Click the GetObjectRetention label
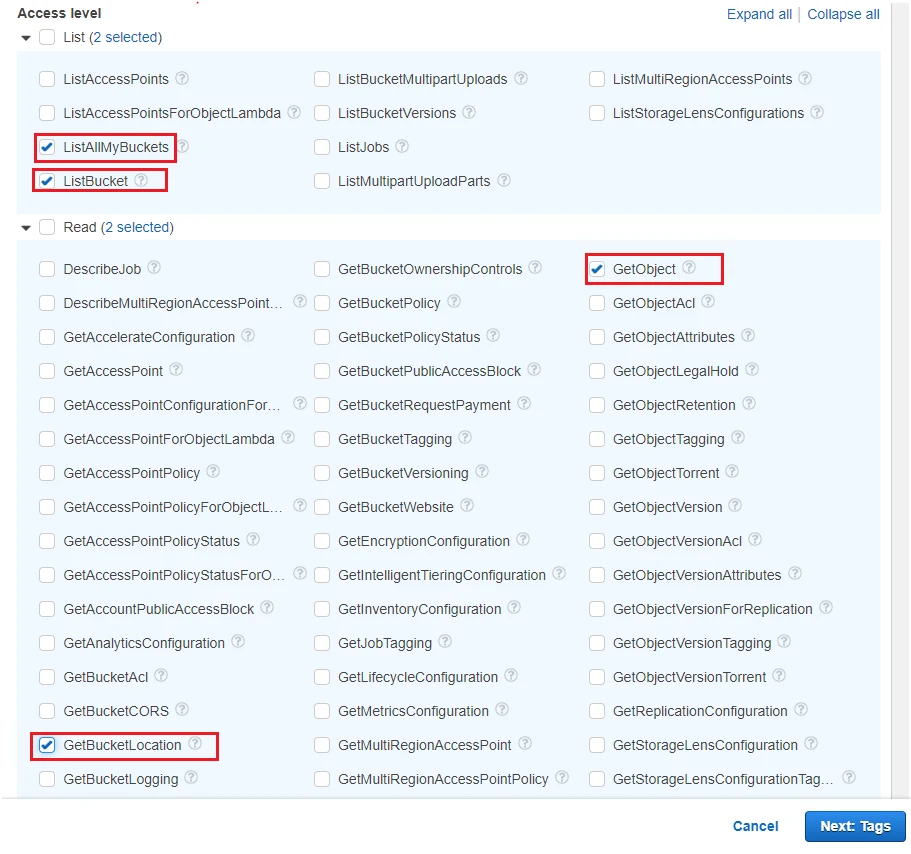 tap(674, 405)
